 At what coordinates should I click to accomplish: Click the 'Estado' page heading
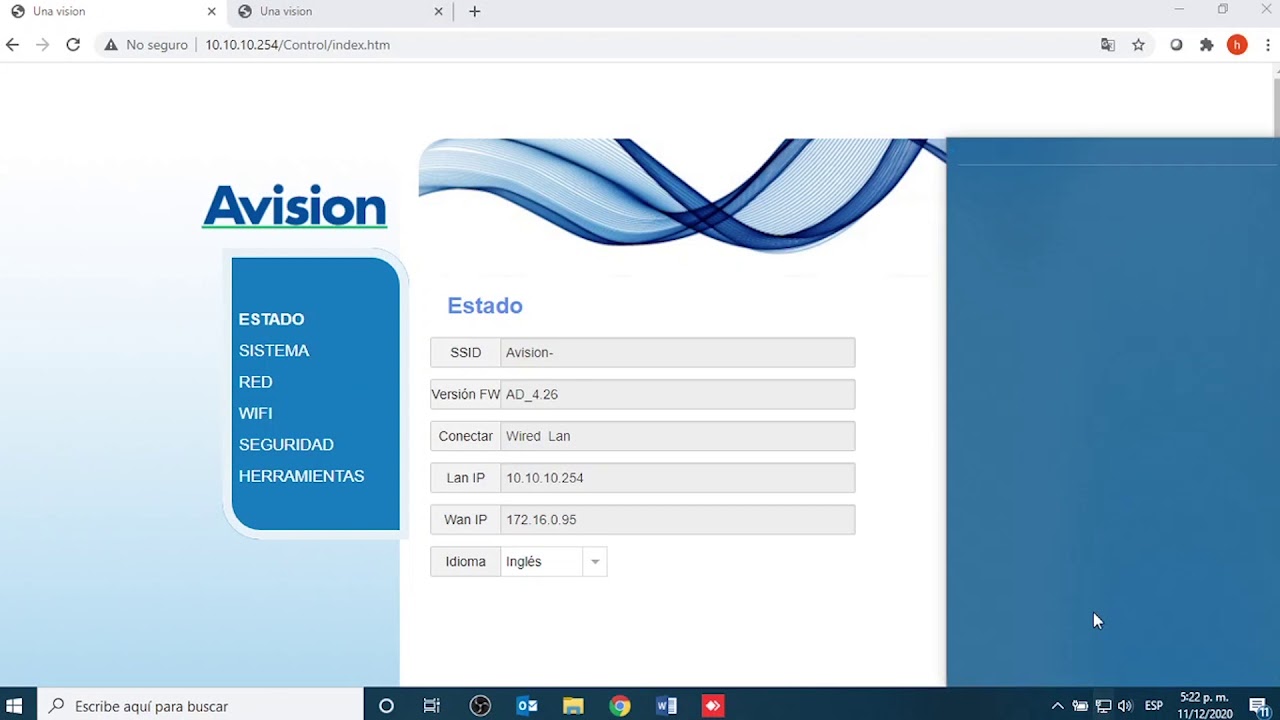485,306
